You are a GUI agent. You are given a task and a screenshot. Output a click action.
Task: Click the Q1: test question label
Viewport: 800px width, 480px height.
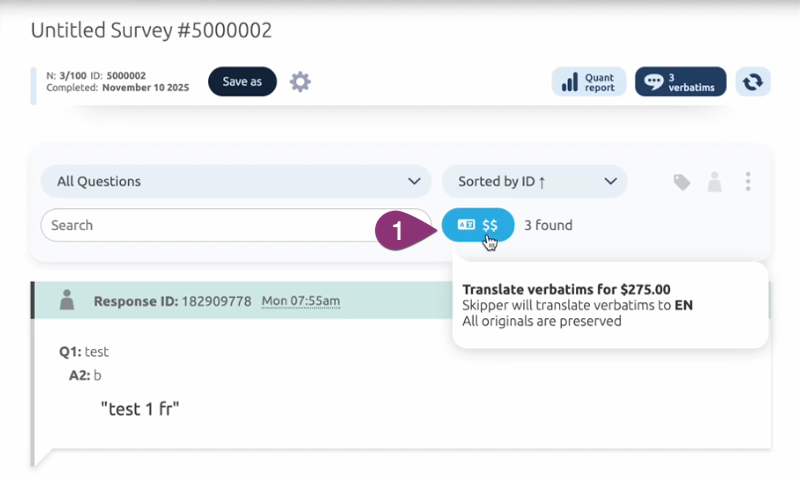click(x=83, y=352)
